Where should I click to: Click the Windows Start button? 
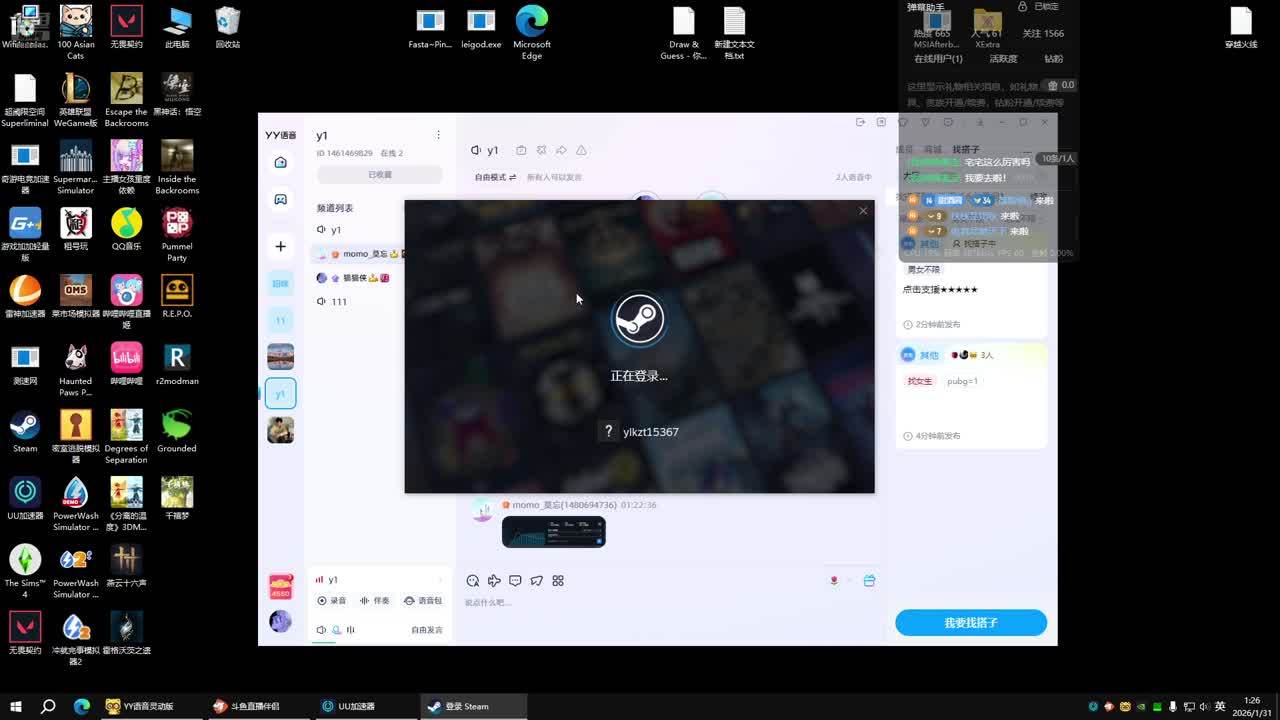point(14,706)
